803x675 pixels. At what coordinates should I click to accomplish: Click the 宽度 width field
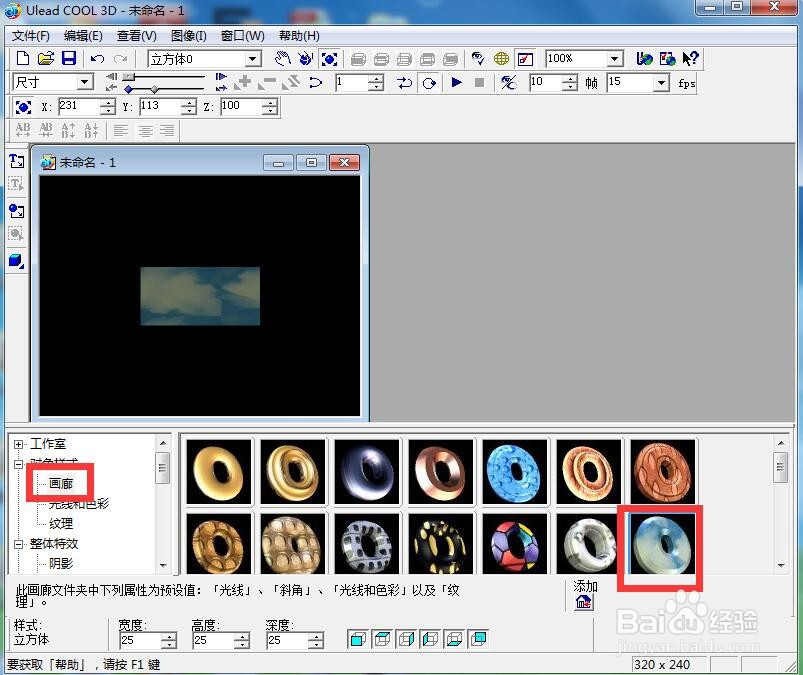pyautogui.click(x=140, y=640)
